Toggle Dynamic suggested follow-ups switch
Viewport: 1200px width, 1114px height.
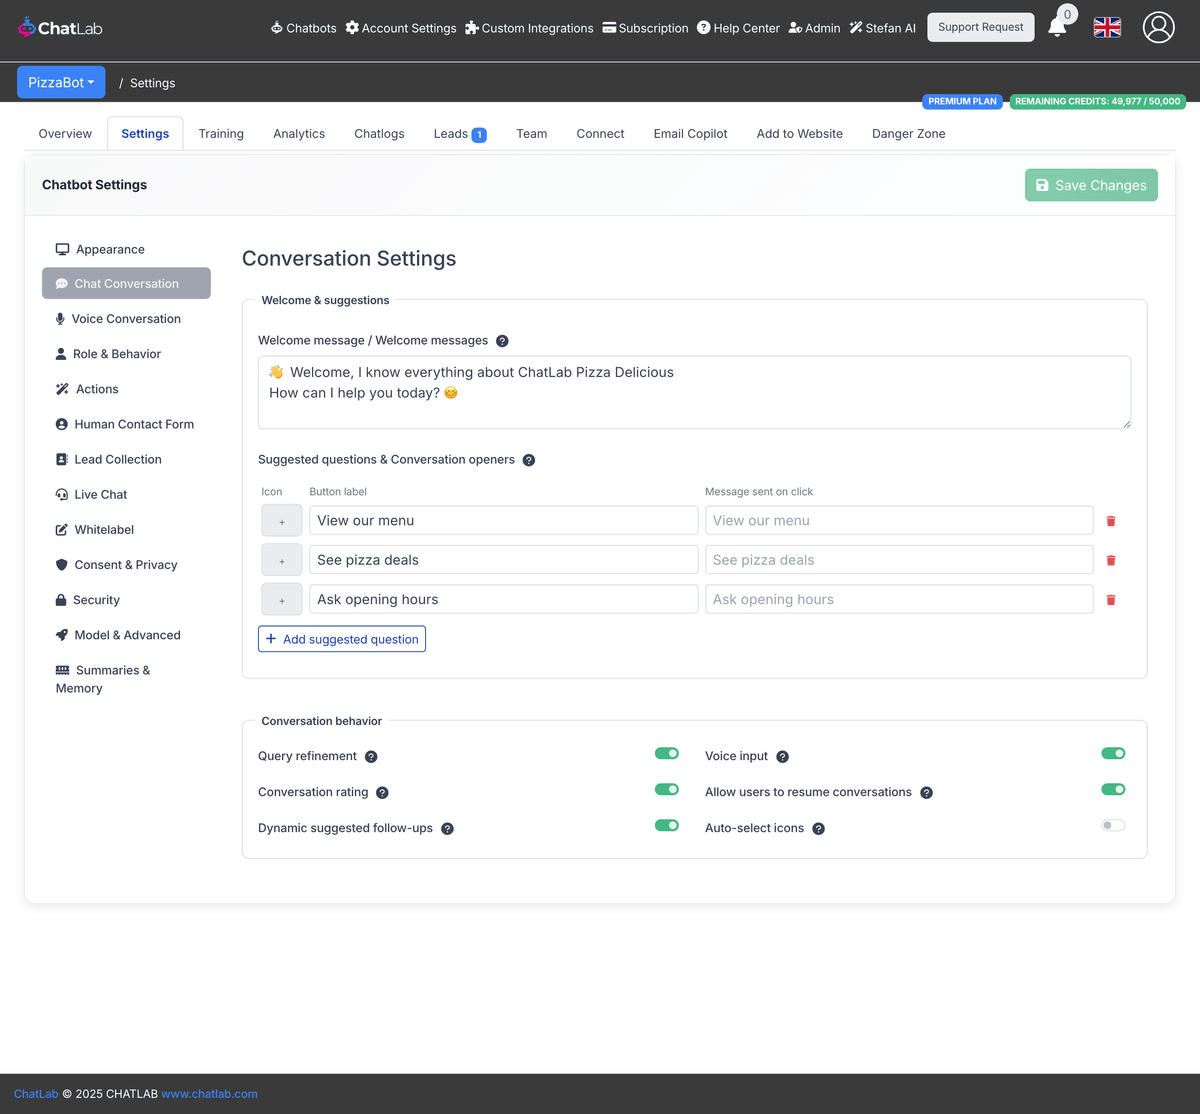pos(667,826)
